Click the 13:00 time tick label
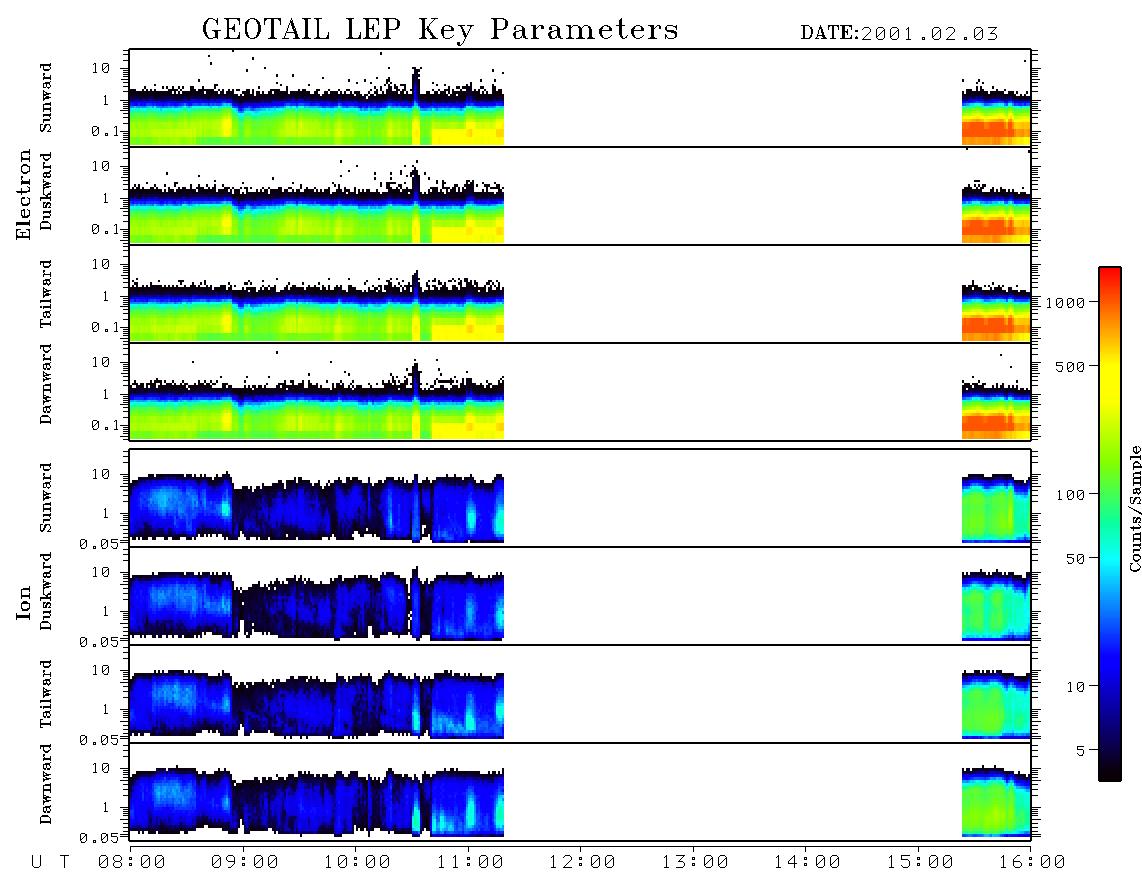The image size is (1142, 880). (x=695, y=862)
